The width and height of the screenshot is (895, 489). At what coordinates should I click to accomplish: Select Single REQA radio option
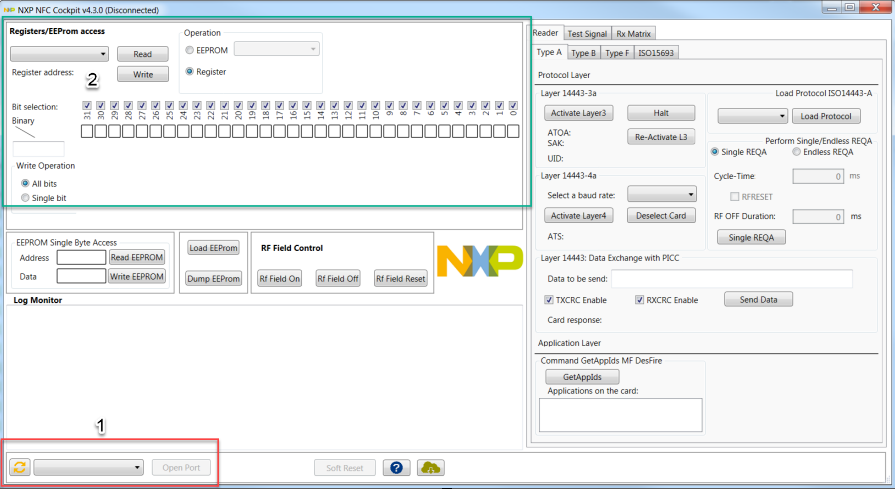tap(715, 152)
